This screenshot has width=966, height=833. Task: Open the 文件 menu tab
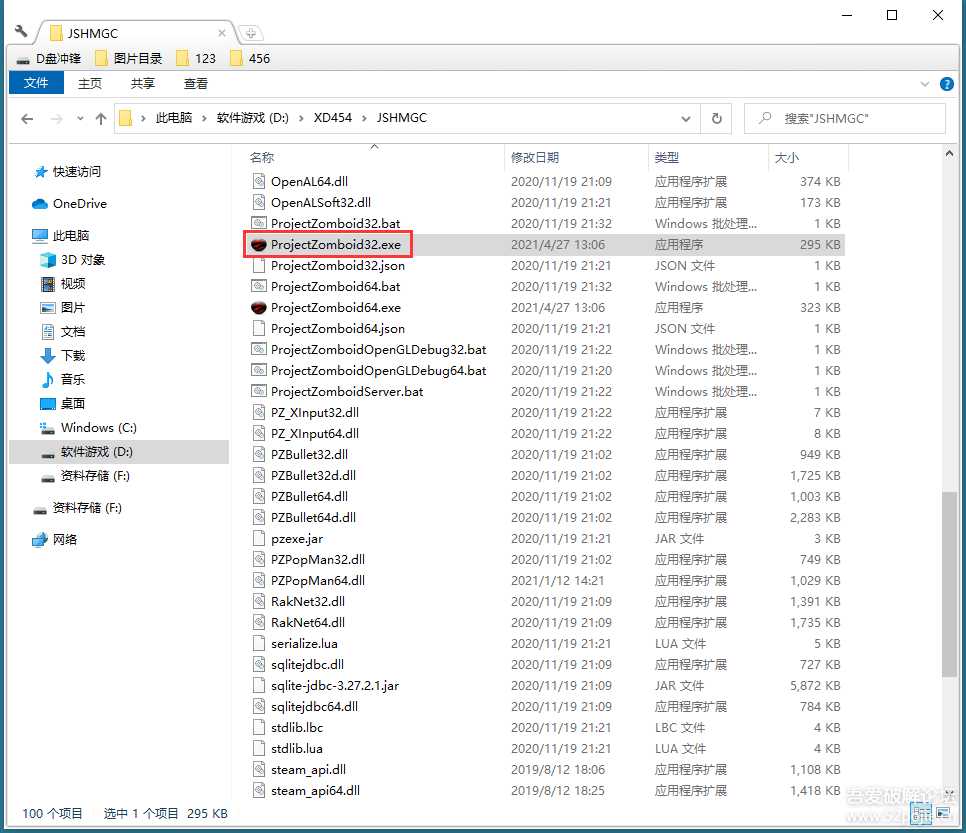click(36, 83)
